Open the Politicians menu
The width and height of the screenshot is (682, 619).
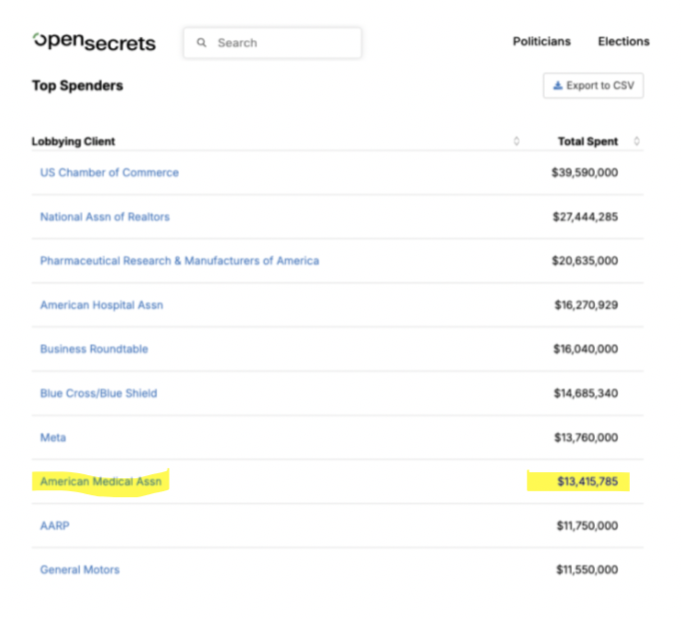click(542, 41)
